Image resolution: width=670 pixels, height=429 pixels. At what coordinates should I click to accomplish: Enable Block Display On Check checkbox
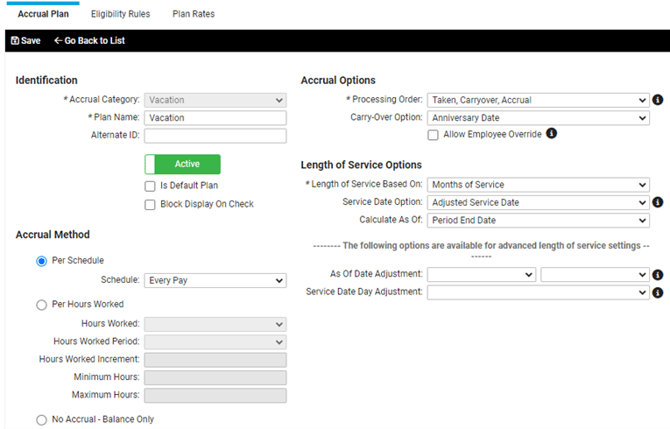[150, 205]
